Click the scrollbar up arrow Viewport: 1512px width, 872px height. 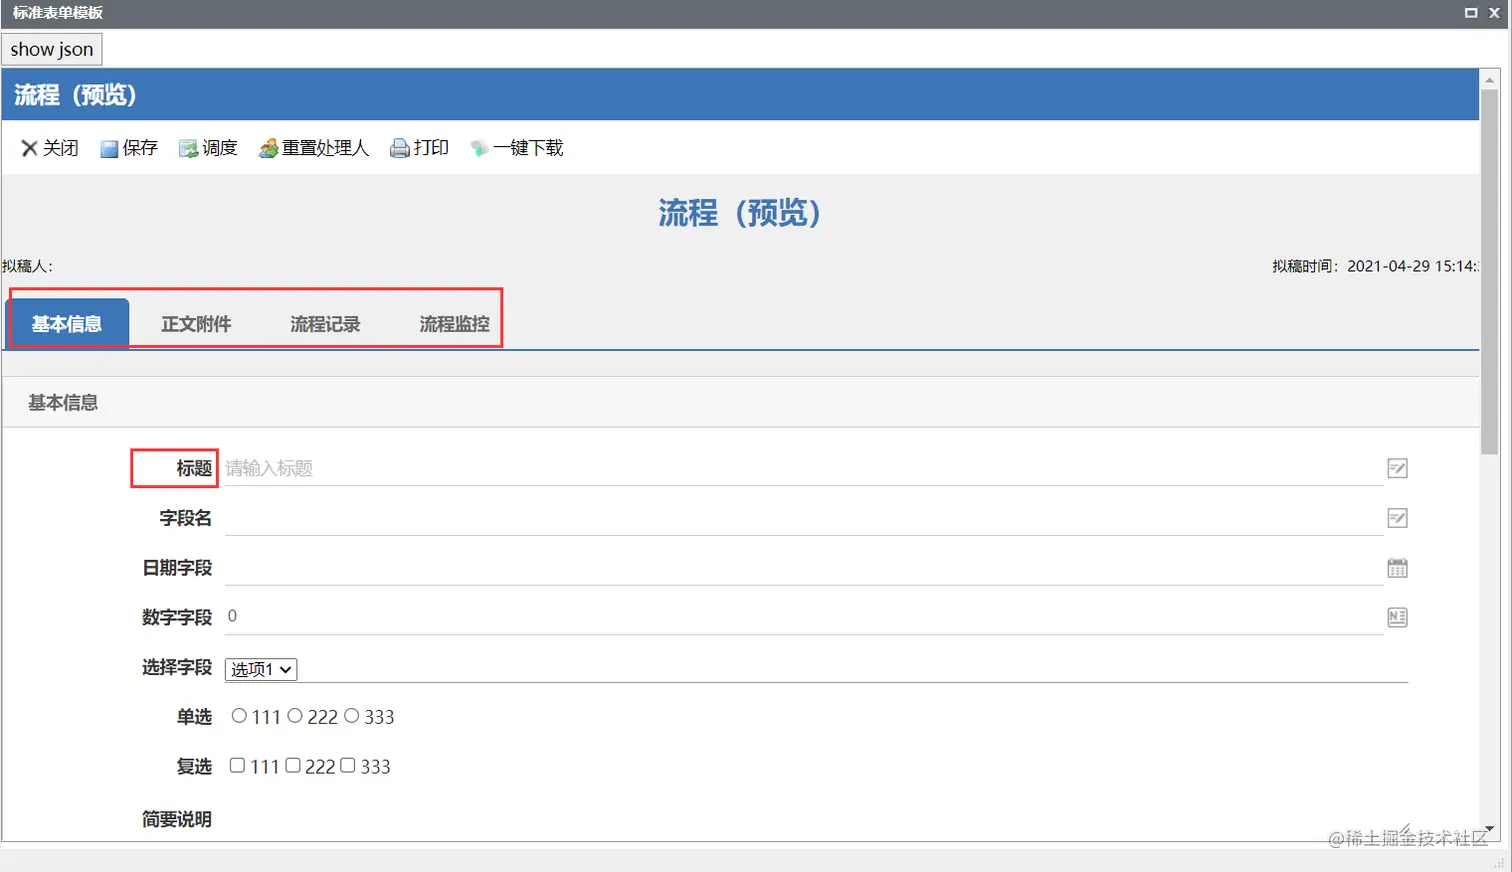(x=1489, y=79)
